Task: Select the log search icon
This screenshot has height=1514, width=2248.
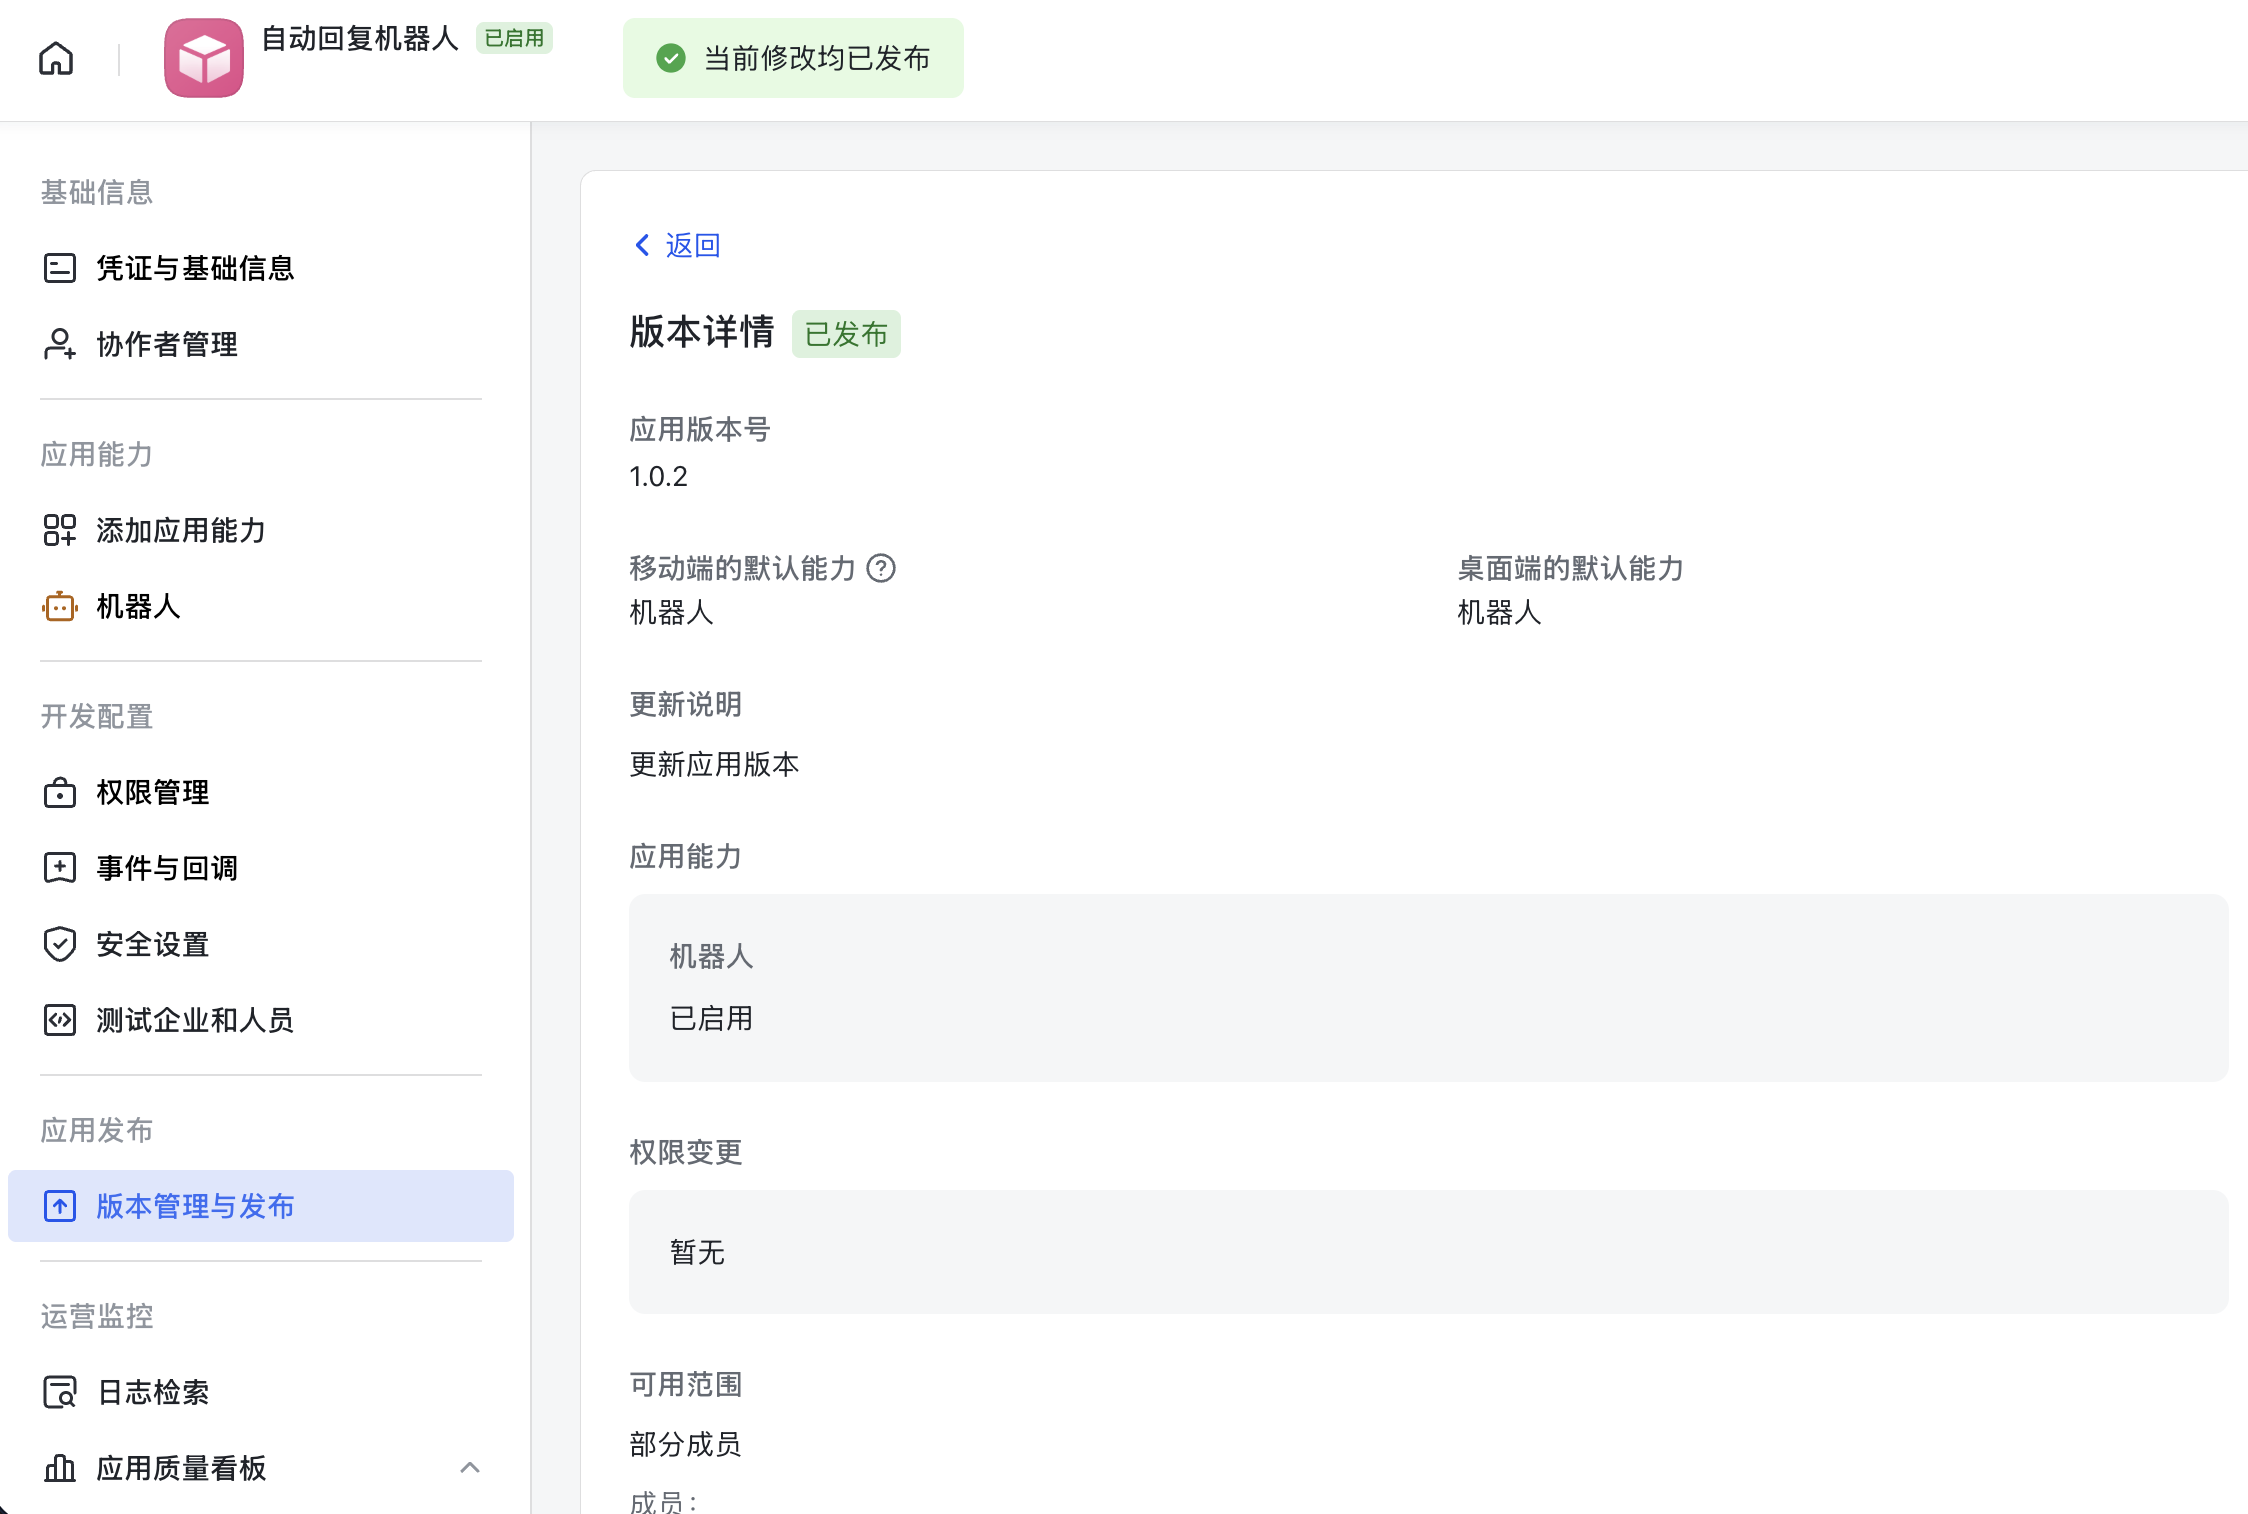Action: click(60, 1392)
